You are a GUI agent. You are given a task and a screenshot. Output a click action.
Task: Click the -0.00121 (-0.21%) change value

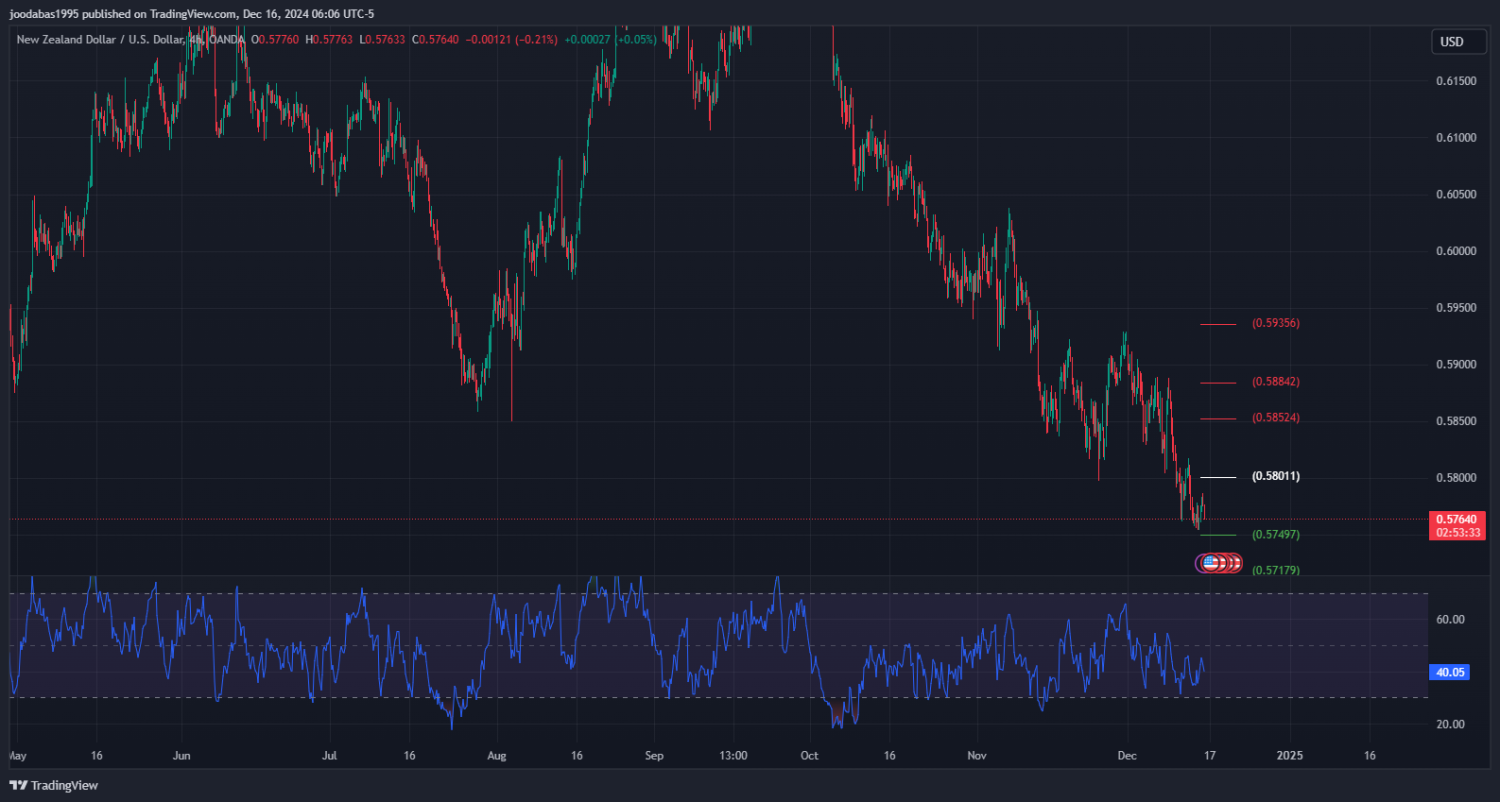click(x=511, y=40)
